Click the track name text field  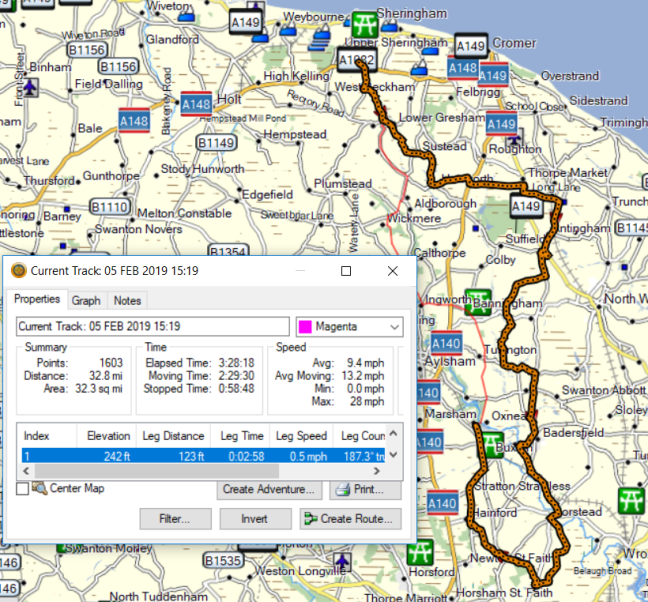[x=153, y=327]
